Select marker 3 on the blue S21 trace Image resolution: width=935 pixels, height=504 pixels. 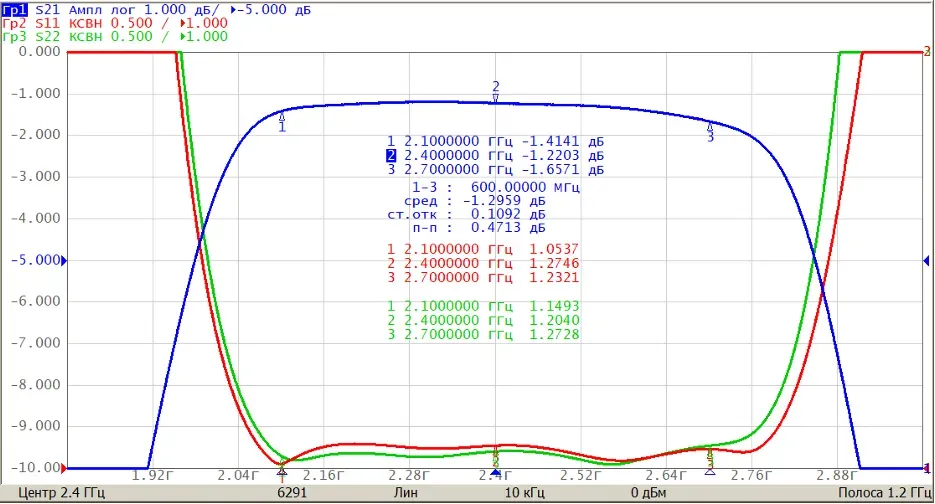click(x=710, y=132)
